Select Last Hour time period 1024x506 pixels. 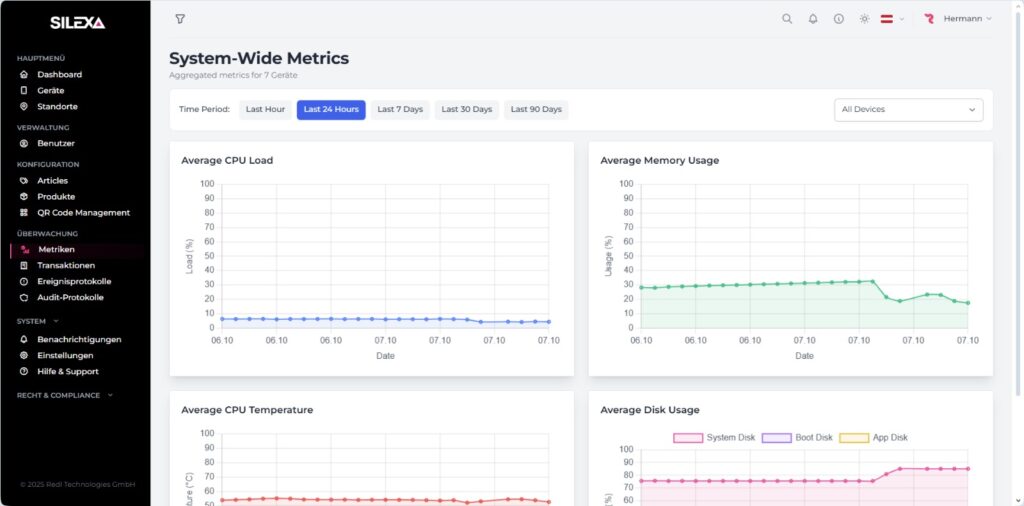coord(265,110)
